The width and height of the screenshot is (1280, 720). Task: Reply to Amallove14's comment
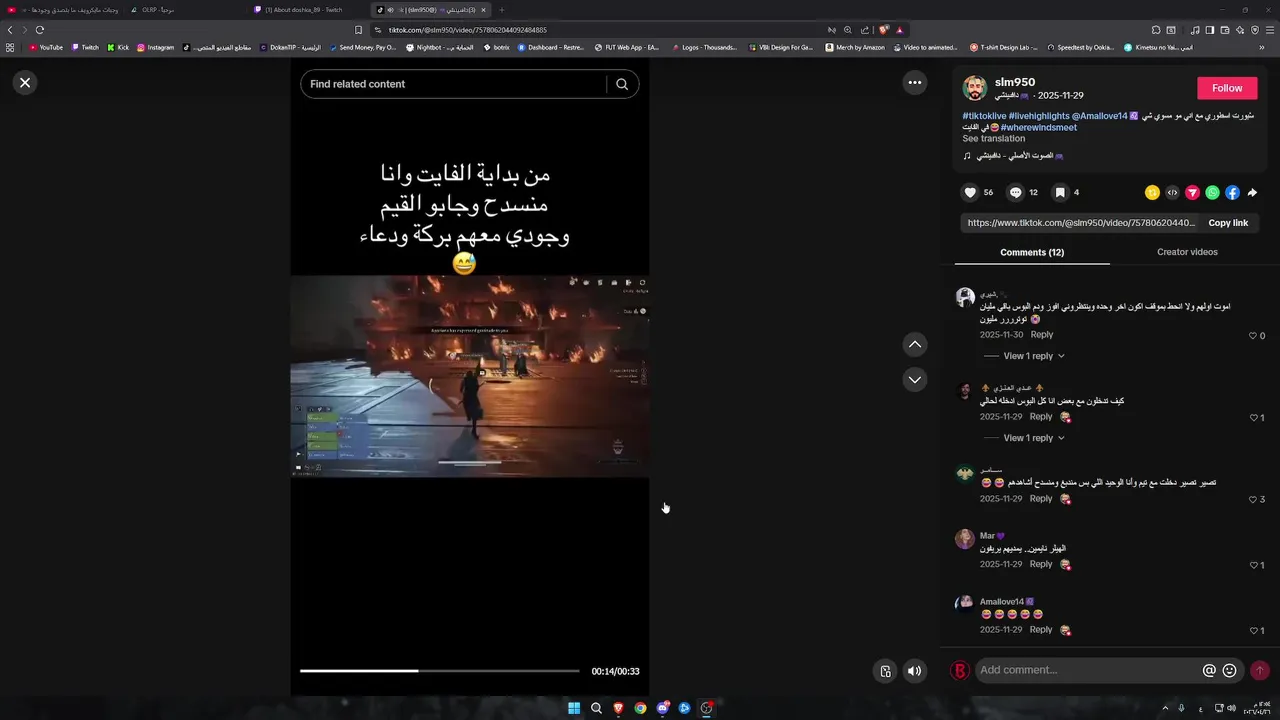[1041, 630]
